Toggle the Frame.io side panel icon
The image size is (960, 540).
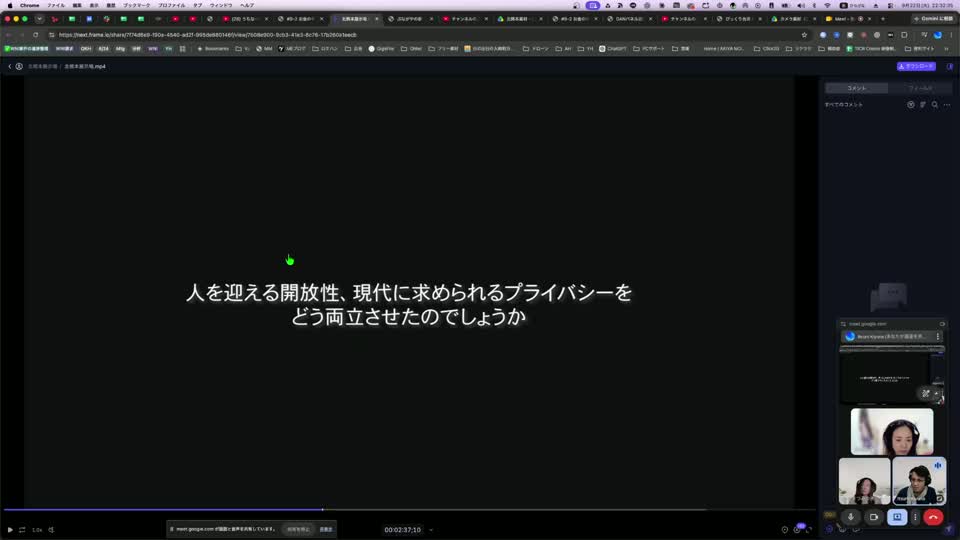click(950, 66)
